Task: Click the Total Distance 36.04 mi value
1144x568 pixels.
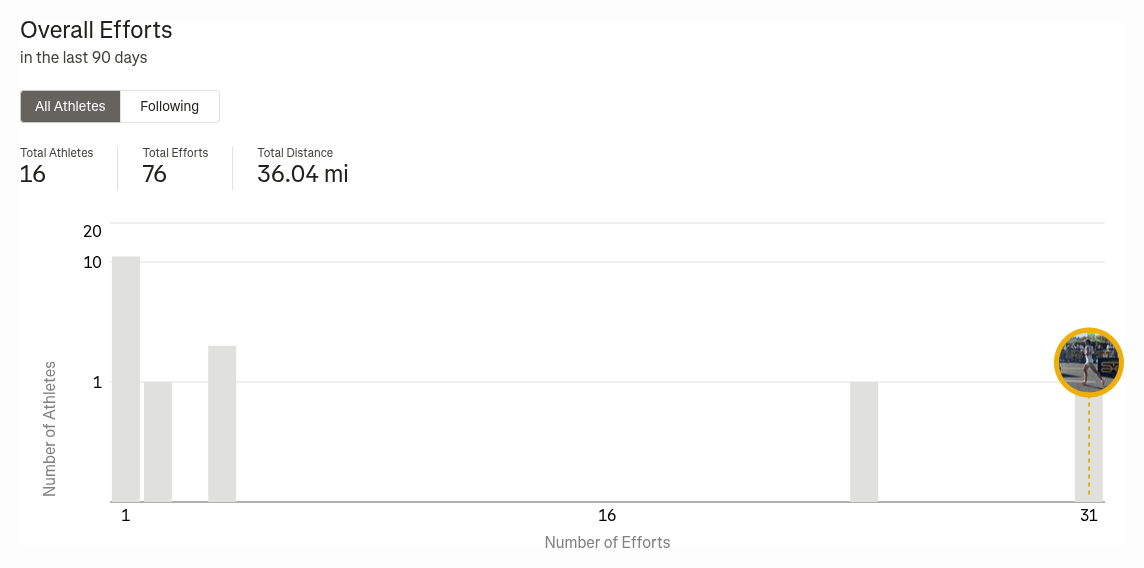Action: tap(303, 174)
